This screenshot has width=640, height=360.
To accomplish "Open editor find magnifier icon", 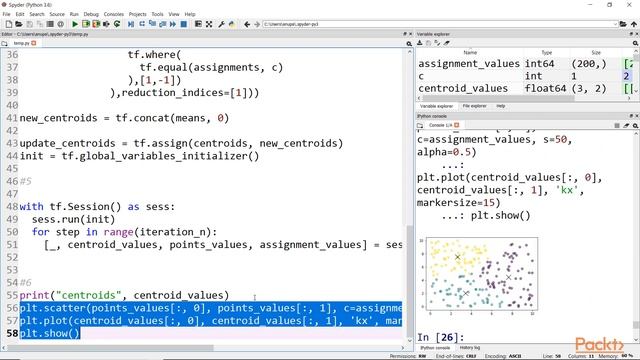I will pos(409,43).
